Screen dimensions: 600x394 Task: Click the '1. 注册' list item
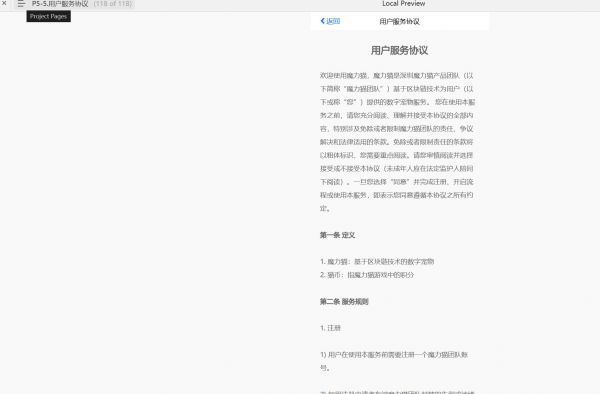click(330, 328)
